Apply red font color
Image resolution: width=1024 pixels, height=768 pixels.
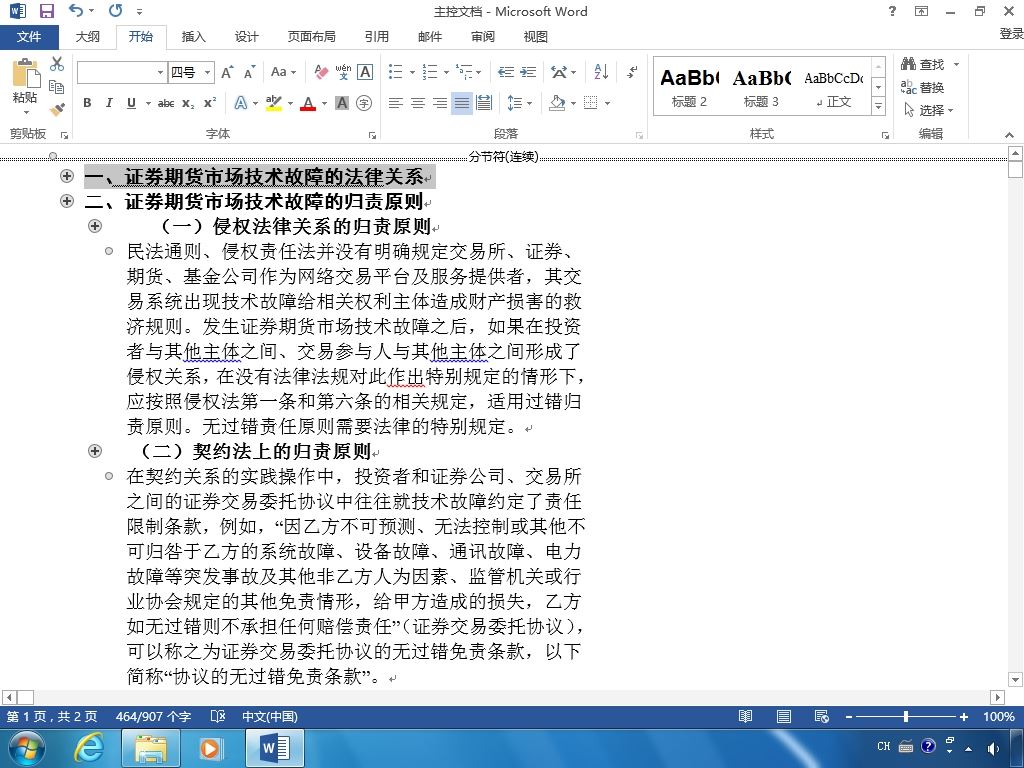tap(308, 103)
